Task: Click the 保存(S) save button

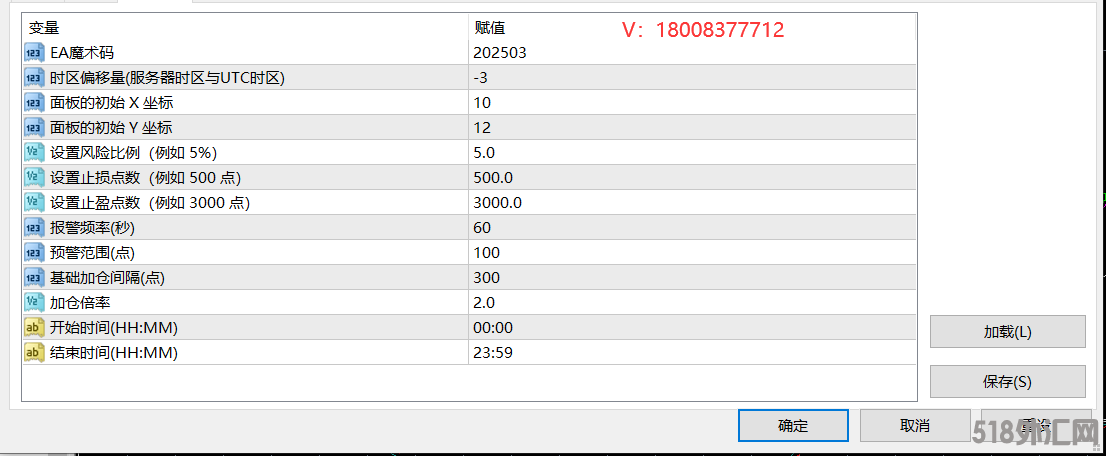Action: pos(1007,382)
